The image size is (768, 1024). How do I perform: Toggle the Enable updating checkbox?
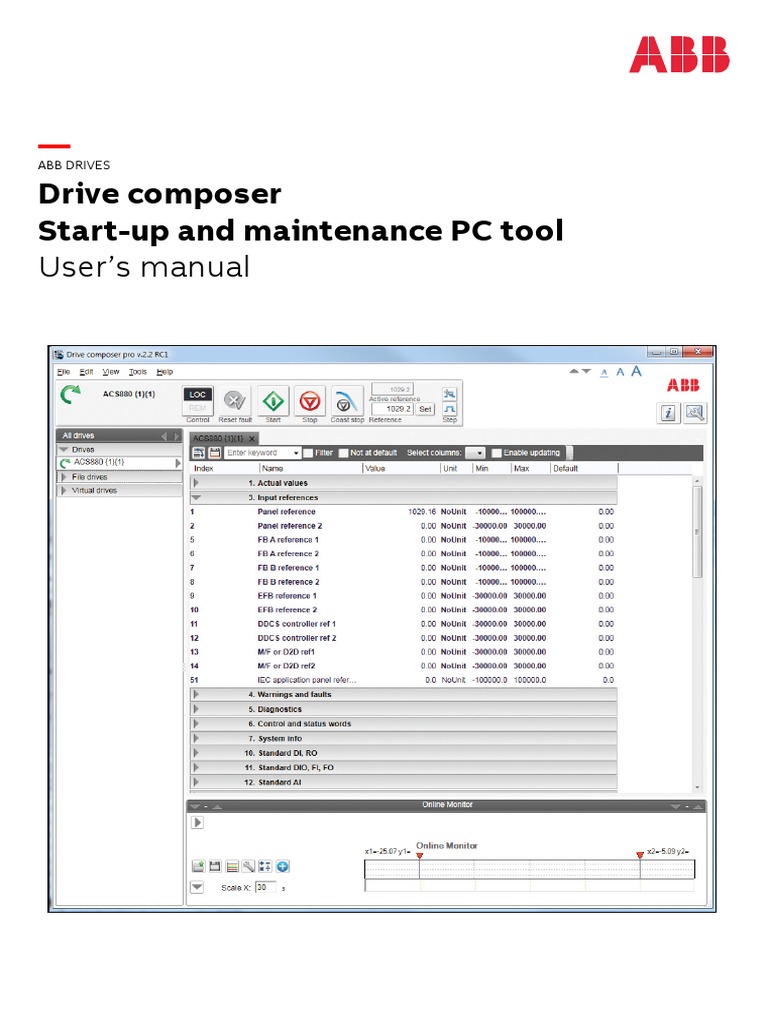point(496,453)
